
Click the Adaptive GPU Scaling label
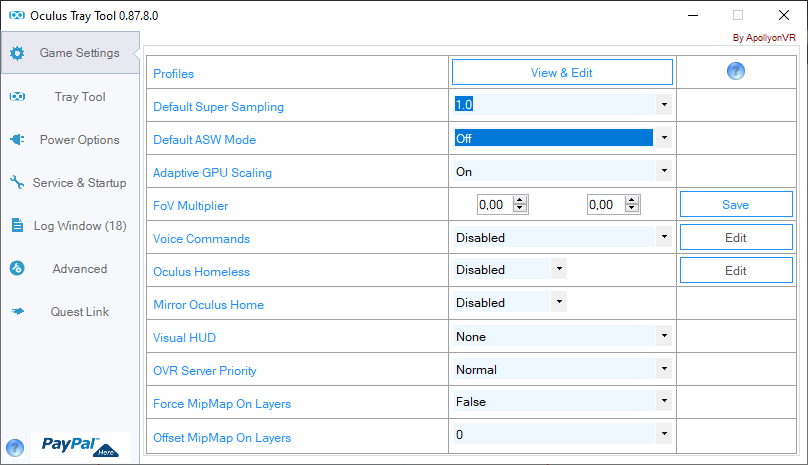(212, 173)
